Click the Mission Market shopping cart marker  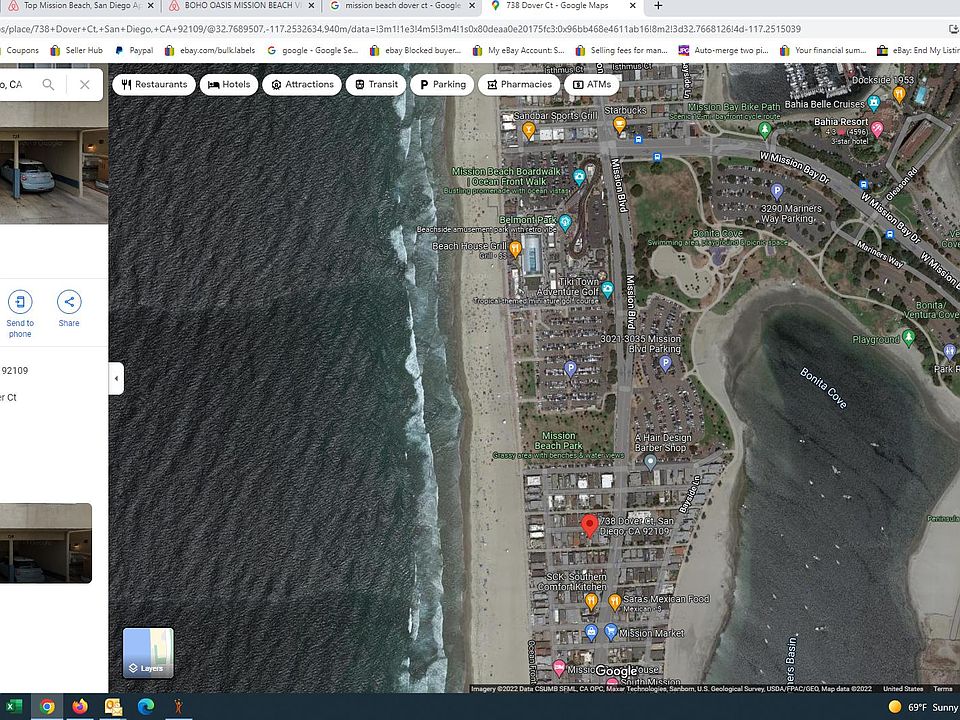(x=610, y=630)
